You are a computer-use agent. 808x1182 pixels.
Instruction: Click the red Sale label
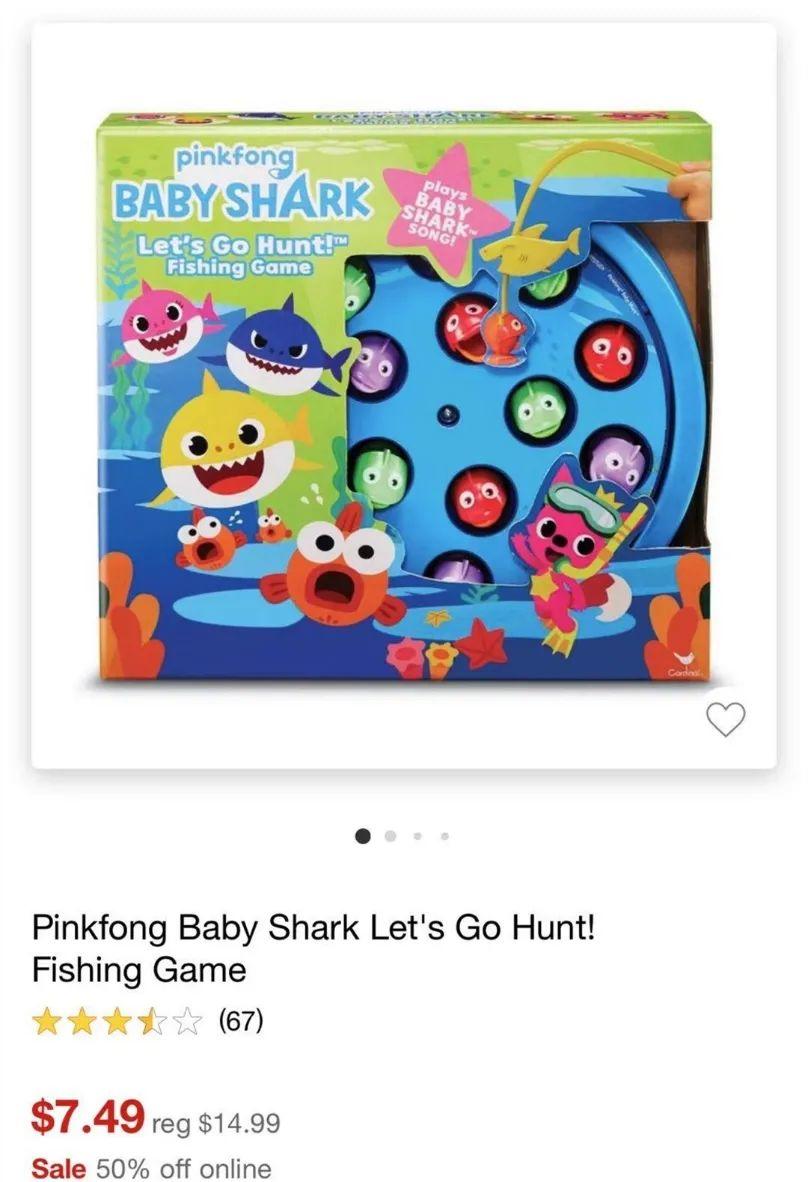[x=59, y=1168]
